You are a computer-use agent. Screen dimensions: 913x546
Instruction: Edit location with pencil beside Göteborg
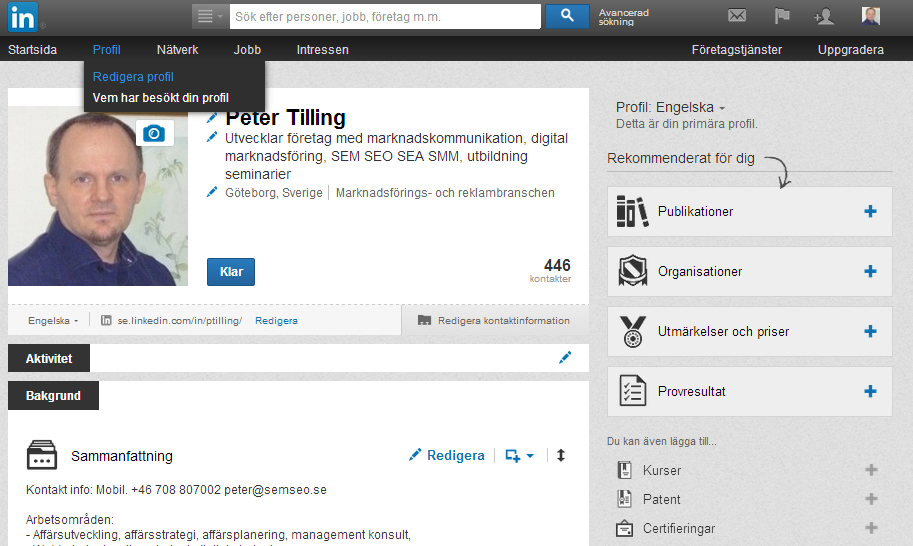(212, 192)
